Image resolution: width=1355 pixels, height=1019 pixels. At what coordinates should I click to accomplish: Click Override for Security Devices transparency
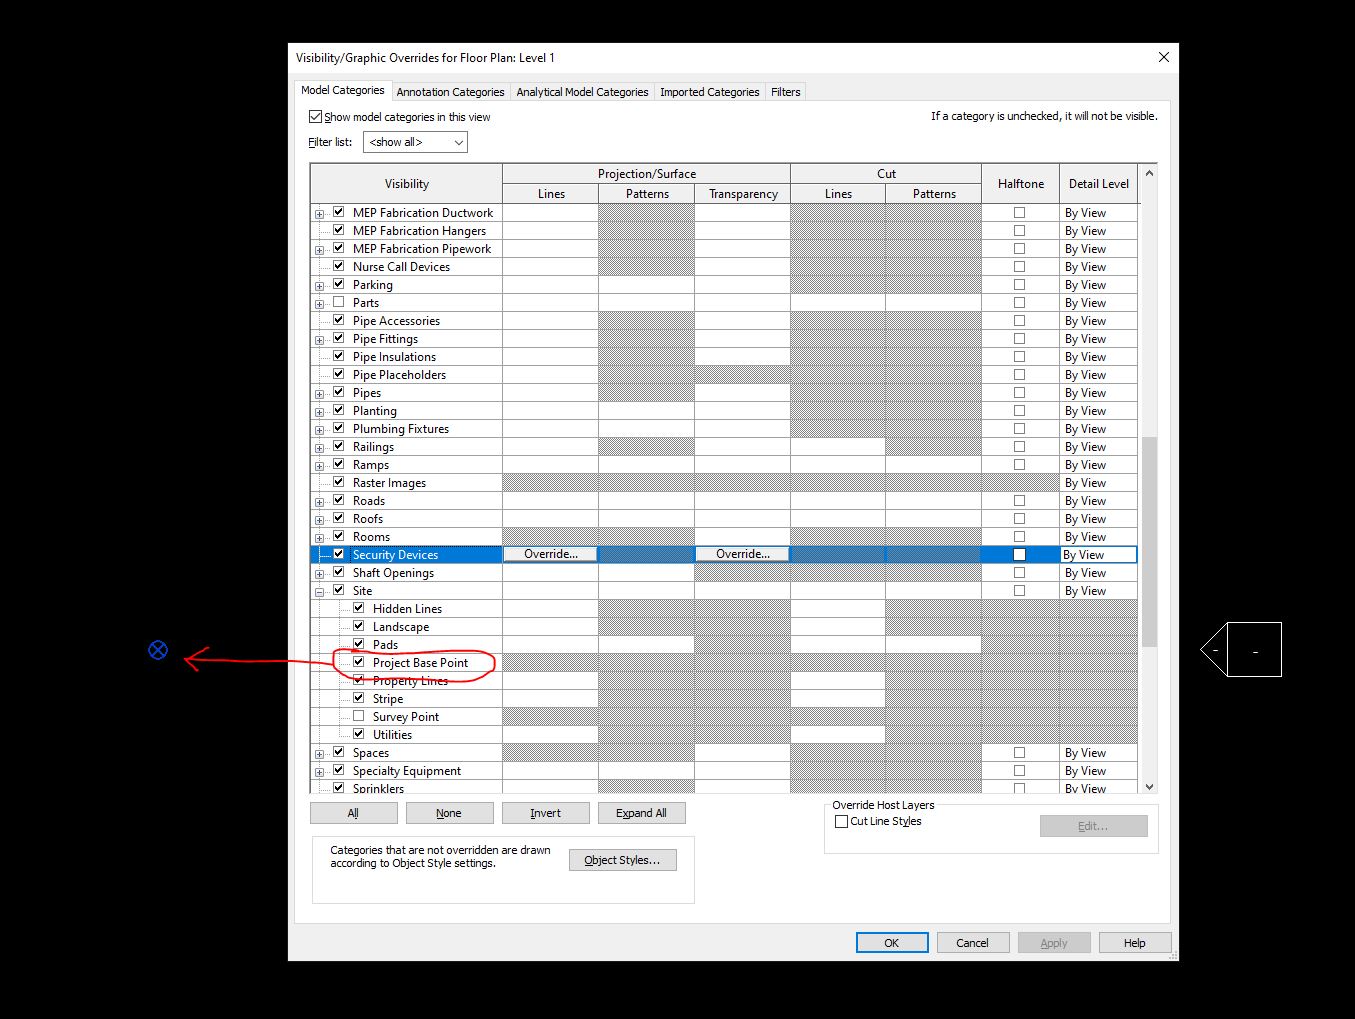[x=742, y=553]
